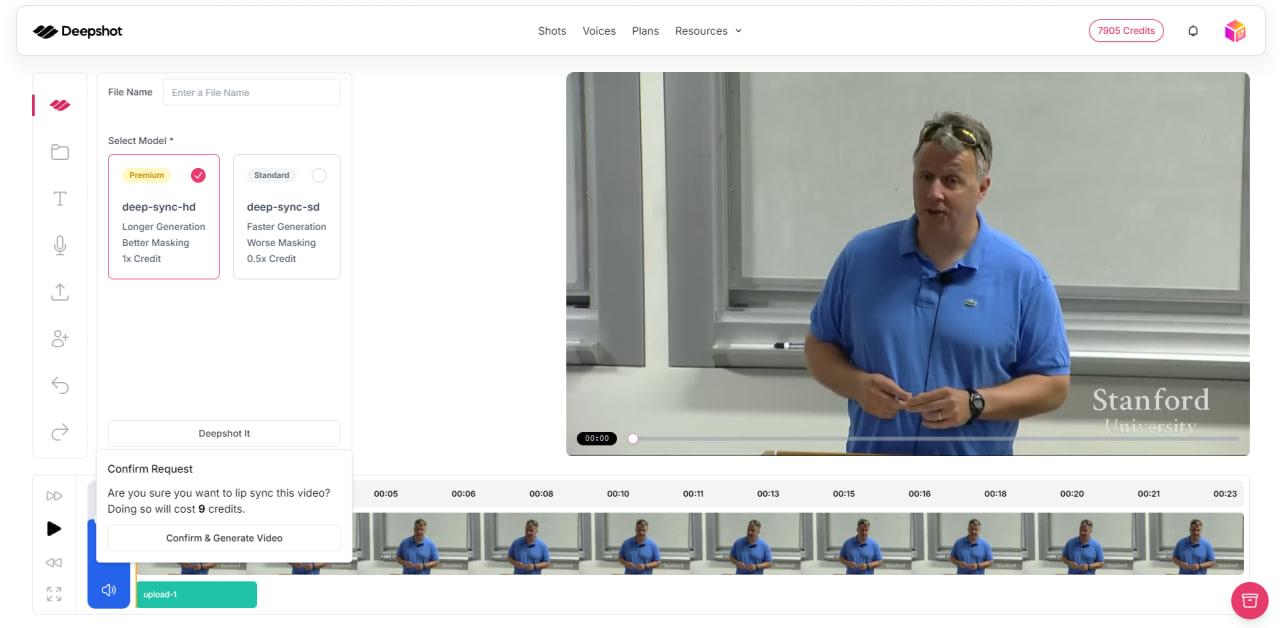Click the Confirm Request heading

150,469
